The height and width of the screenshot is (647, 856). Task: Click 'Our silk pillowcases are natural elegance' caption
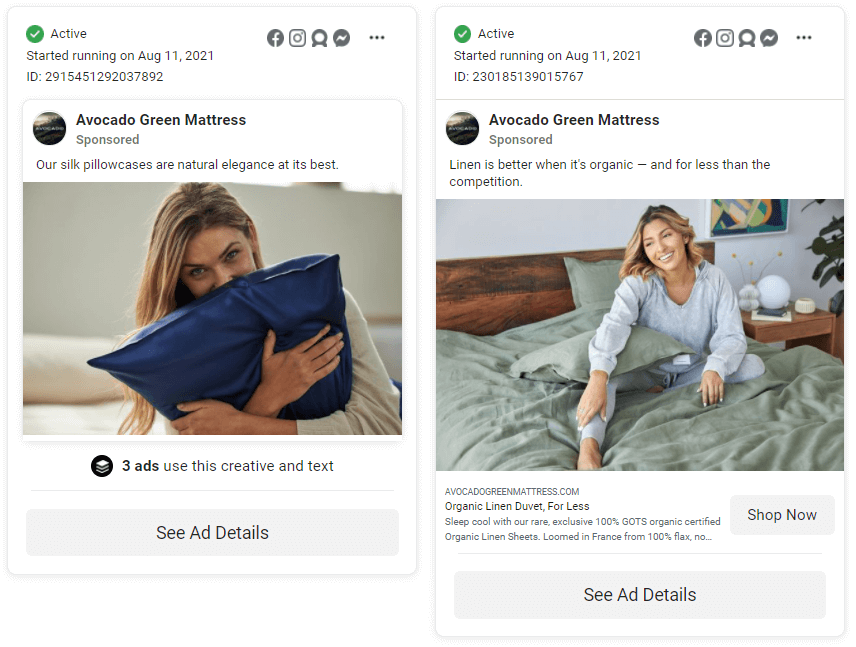pyautogui.click(x=187, y=164)
